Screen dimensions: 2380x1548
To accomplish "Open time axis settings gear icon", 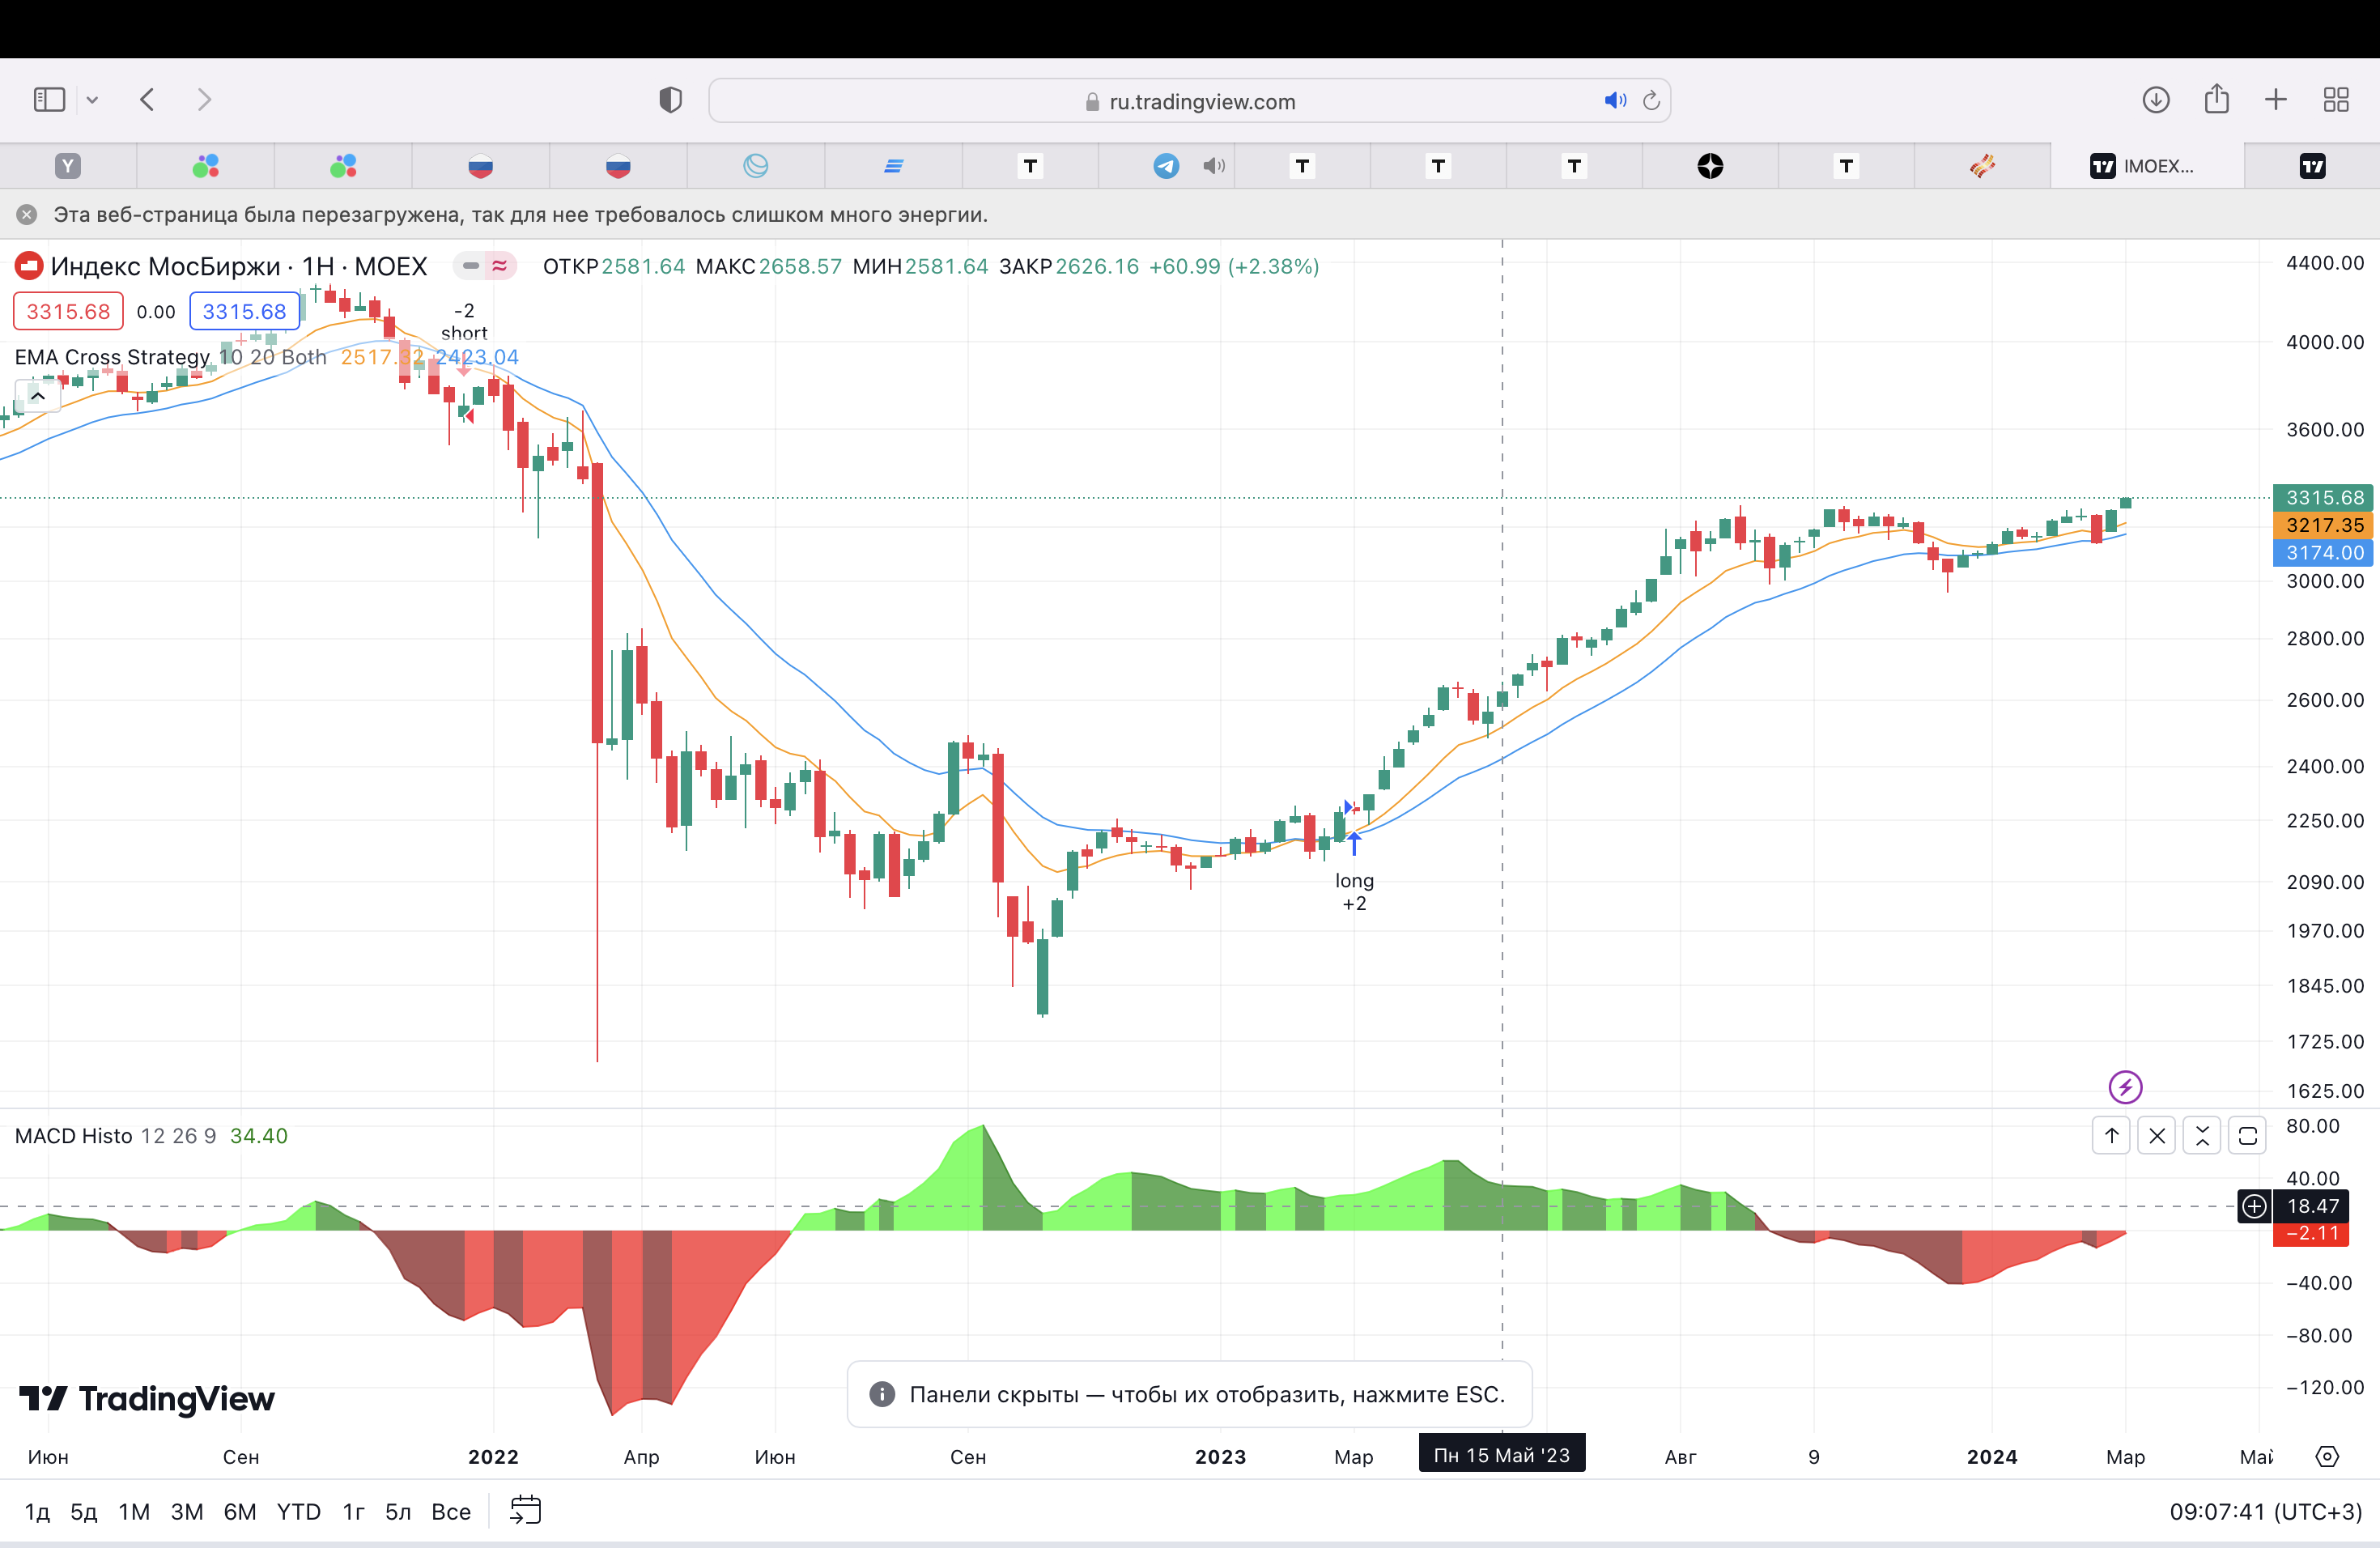I will pos(2327,1456).
